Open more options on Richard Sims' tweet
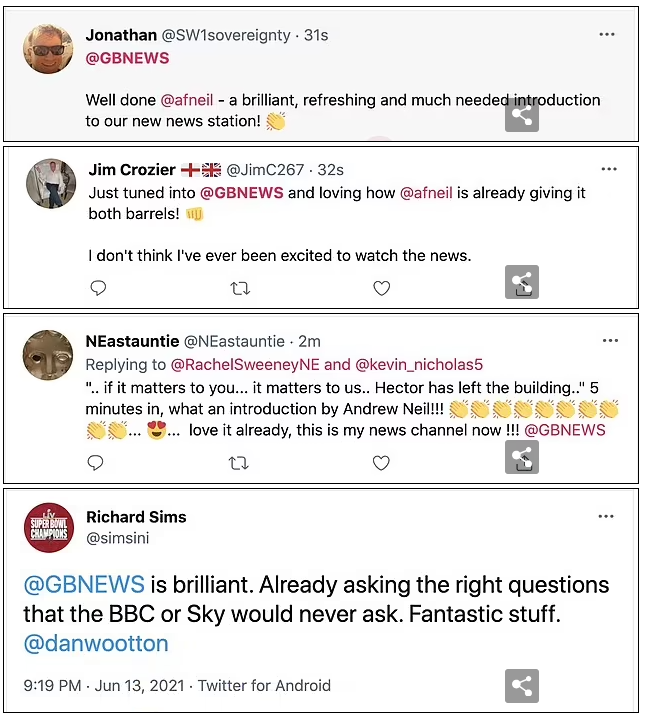This screenshot has height=715, width=646. [606, 516]
